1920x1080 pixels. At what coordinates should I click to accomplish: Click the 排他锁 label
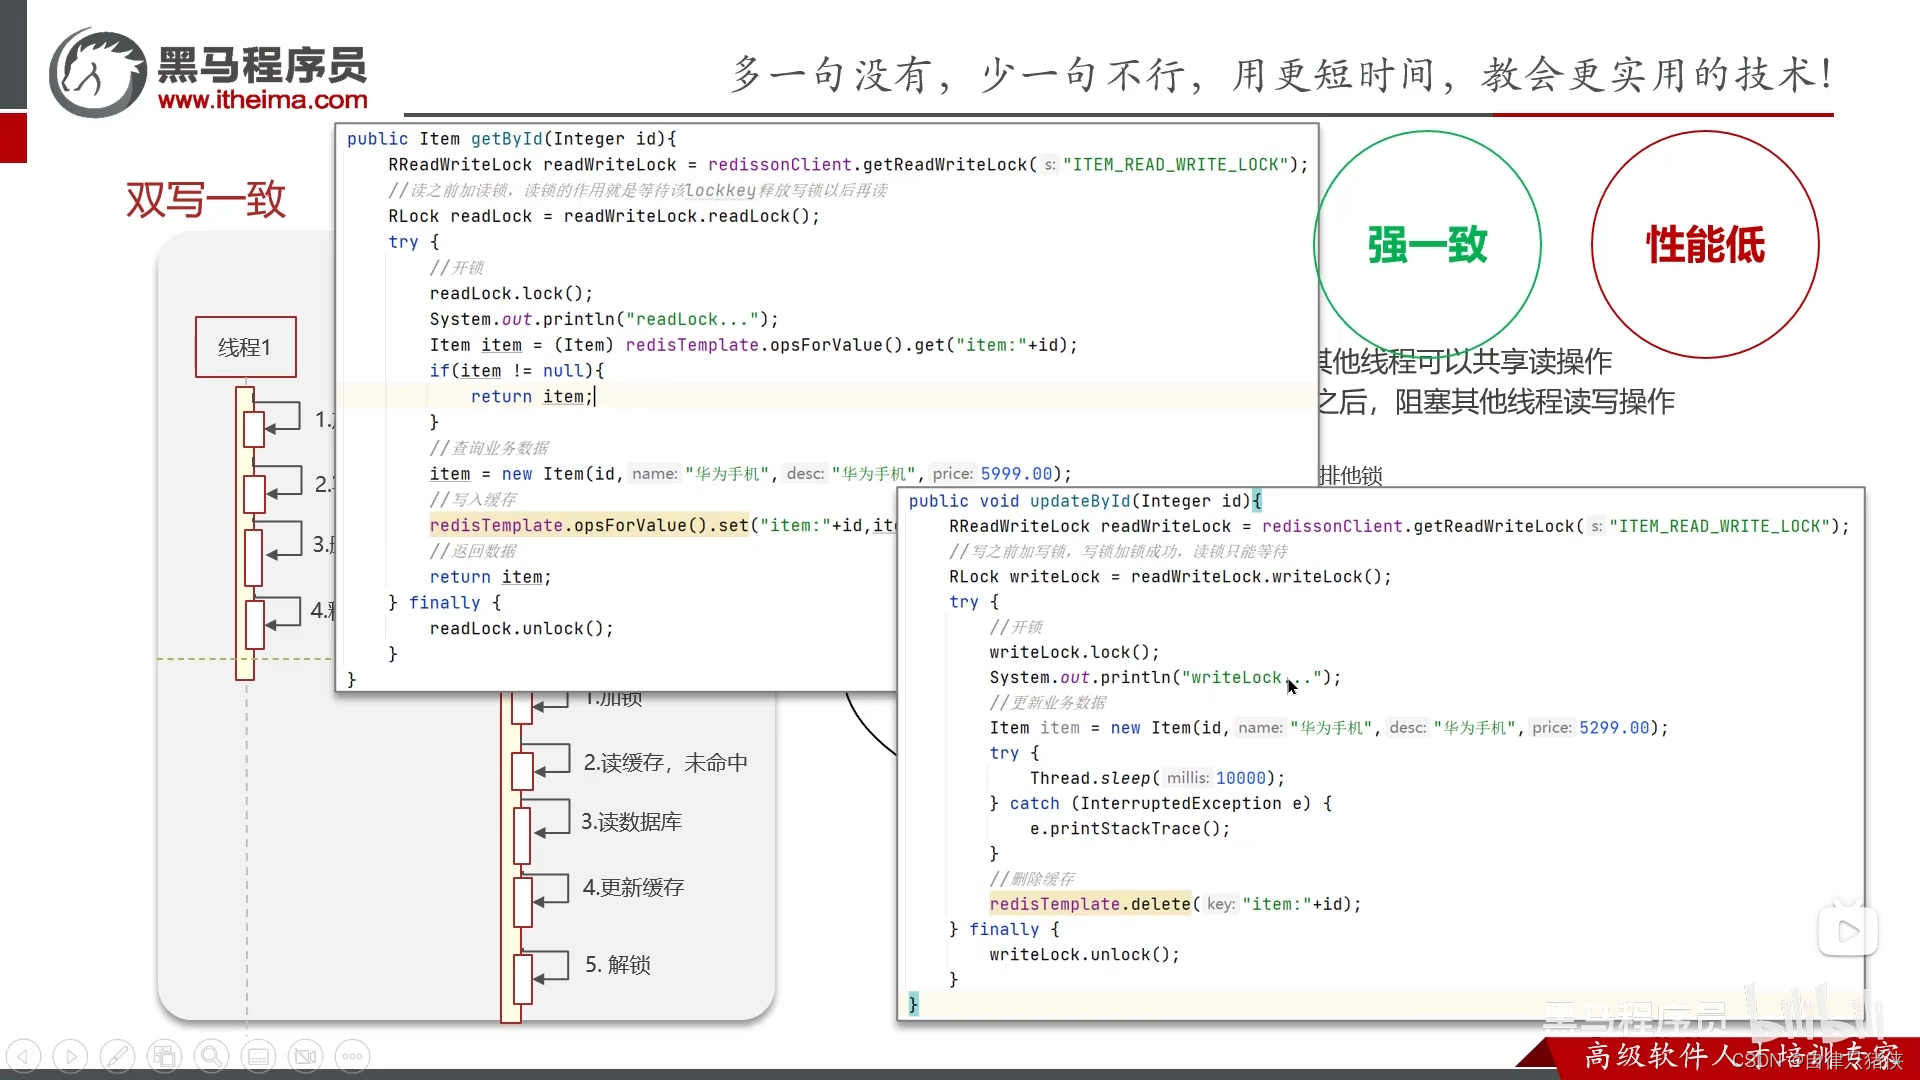click(1351, 475)
